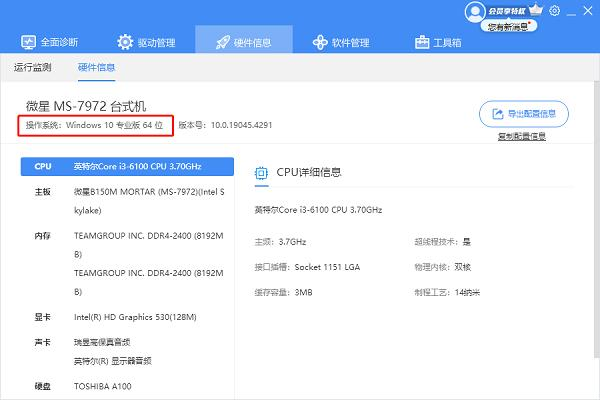Select the 硬盘 row in hardware list
The height and width of the screenshot is (400, 600).
point(127,386)
